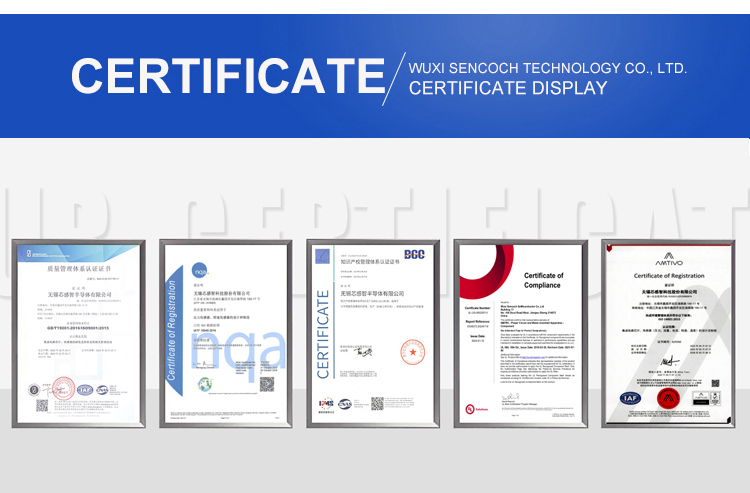The height and width of the screenshot is (493, 750).
Task: Click the 'CERTIFICATE DISPLAY' subtitle
Action: (508, 88)
